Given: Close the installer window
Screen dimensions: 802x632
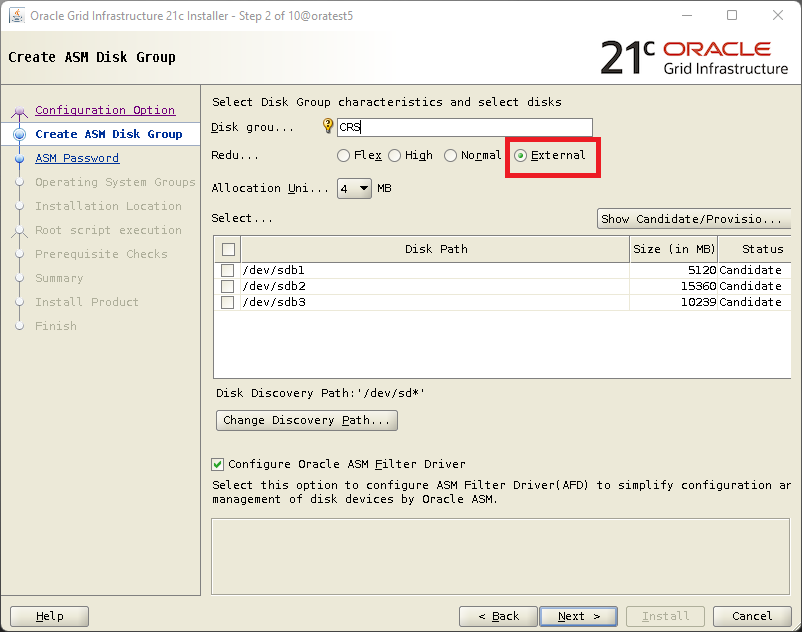Looking at the screenshot, I should coord(778,15).
